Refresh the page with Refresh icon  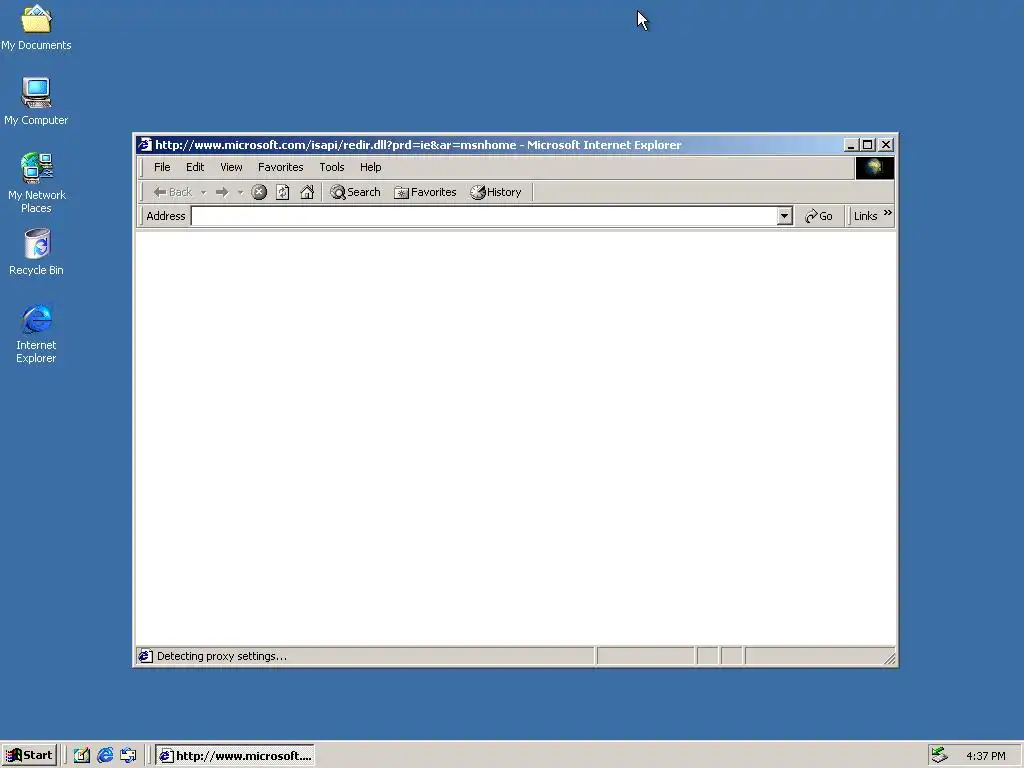point(283,192)
